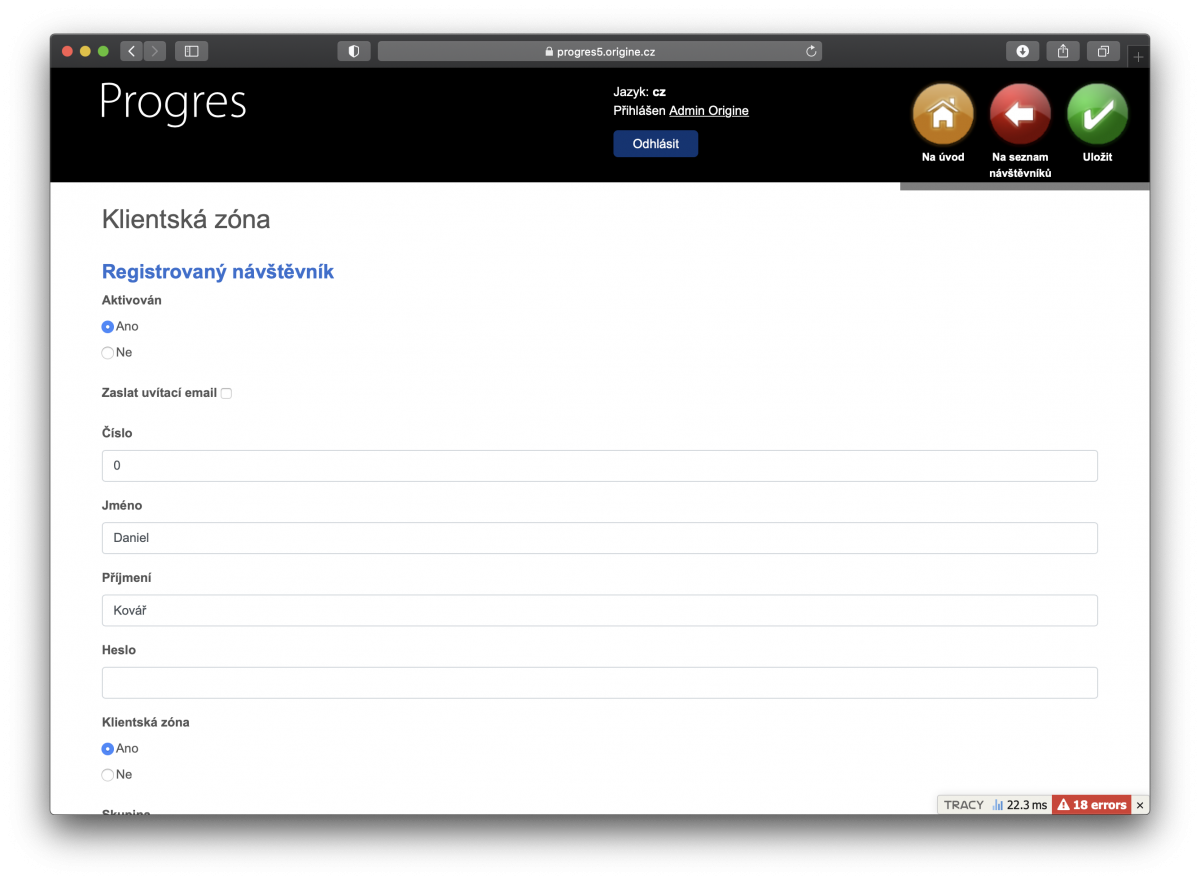Viewport: 1200px width, 881px height.
Task: Open the Admin Origine profile link
Action: coord(708,111)
